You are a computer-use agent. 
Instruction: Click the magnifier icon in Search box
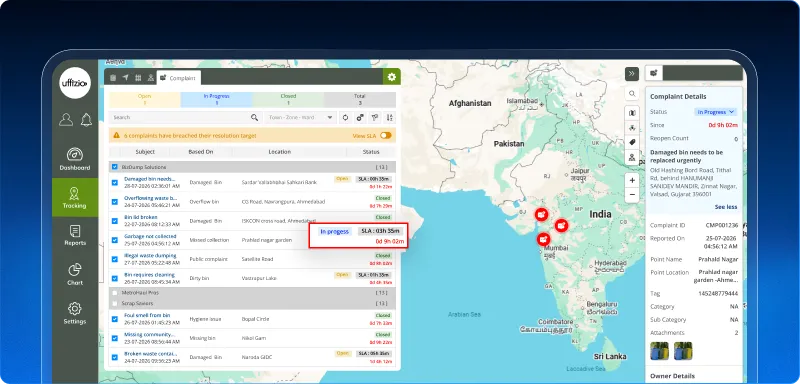coord(254,117)
